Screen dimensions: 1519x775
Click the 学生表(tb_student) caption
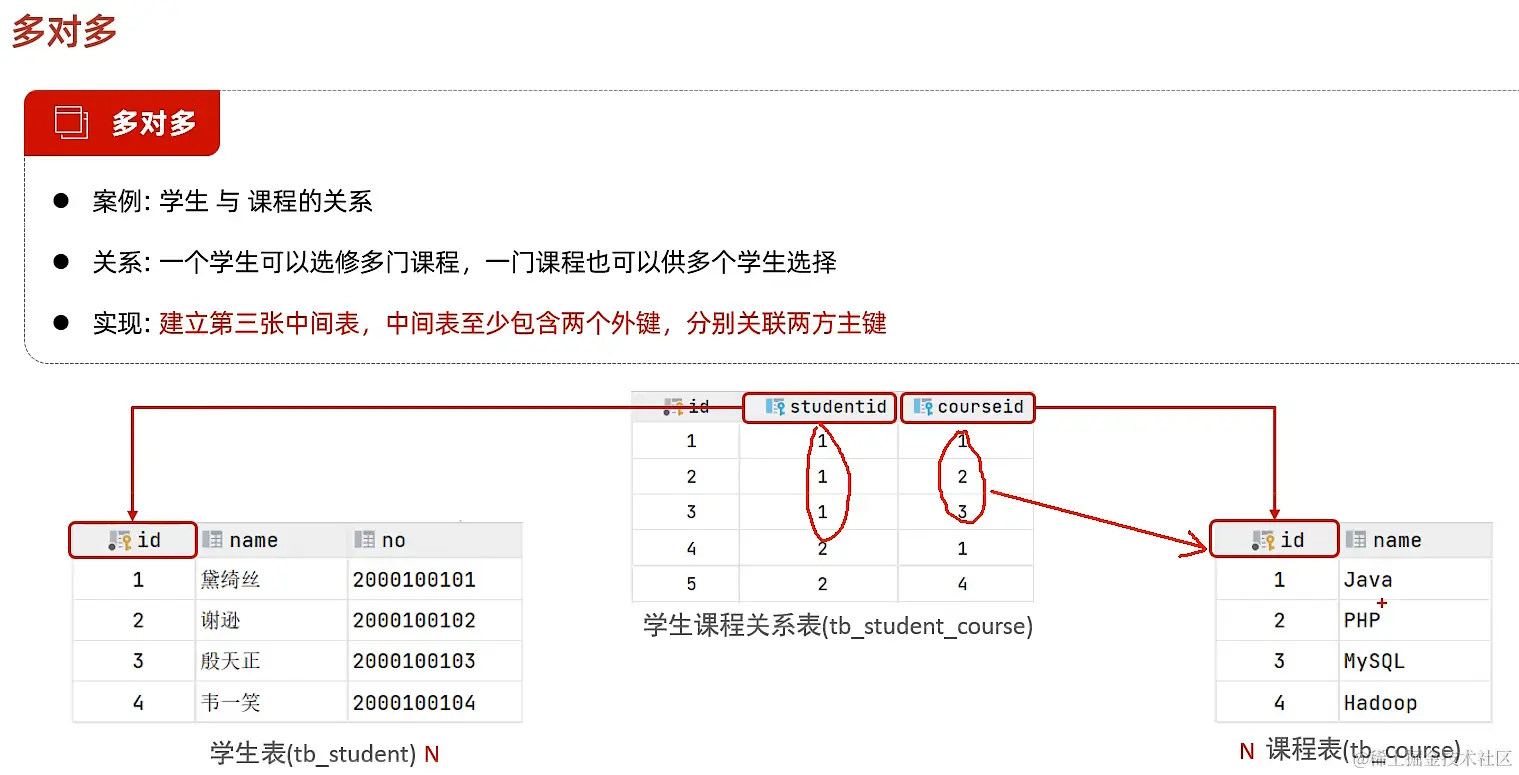313,754
